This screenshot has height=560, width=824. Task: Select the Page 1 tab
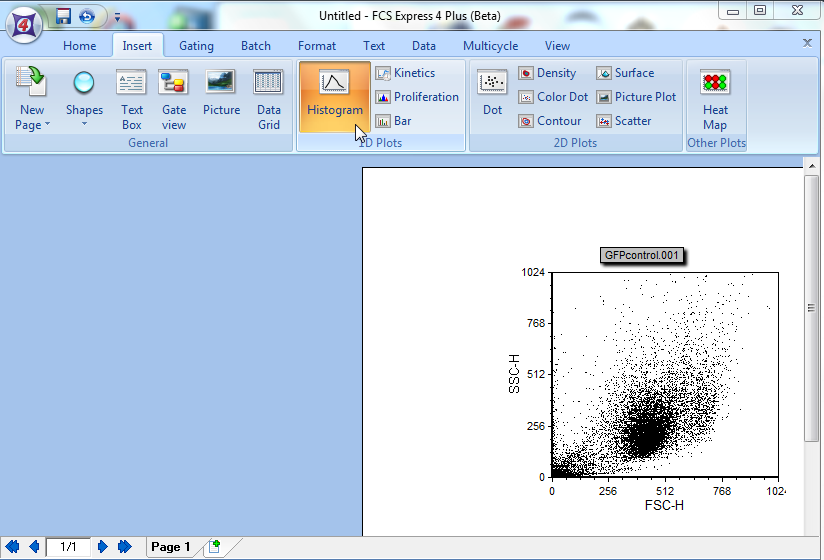170,547
